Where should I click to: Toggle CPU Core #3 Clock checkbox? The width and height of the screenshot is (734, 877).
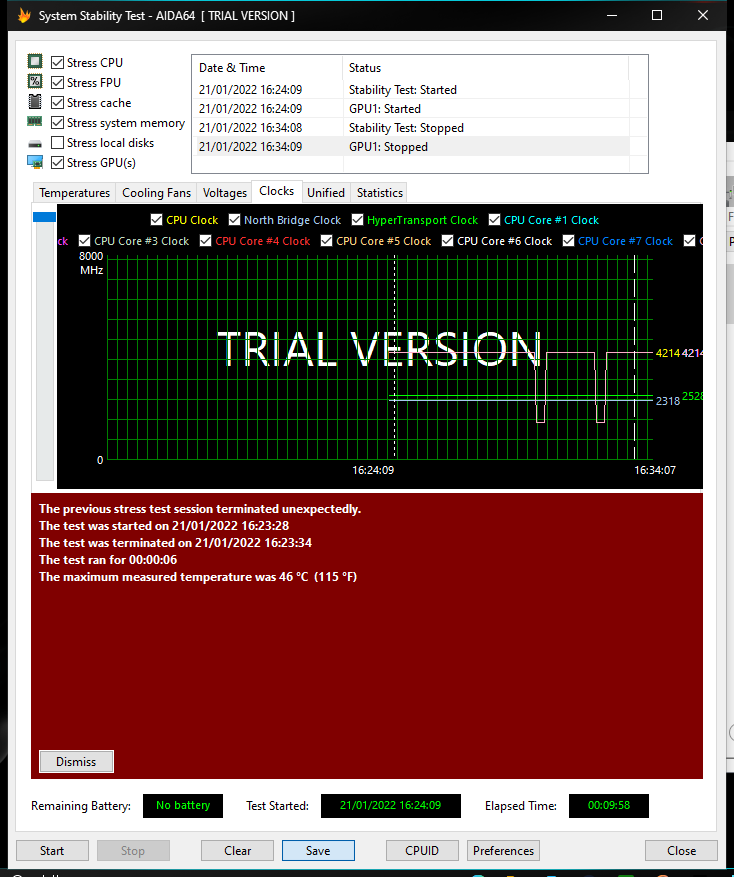coord(84,241)
